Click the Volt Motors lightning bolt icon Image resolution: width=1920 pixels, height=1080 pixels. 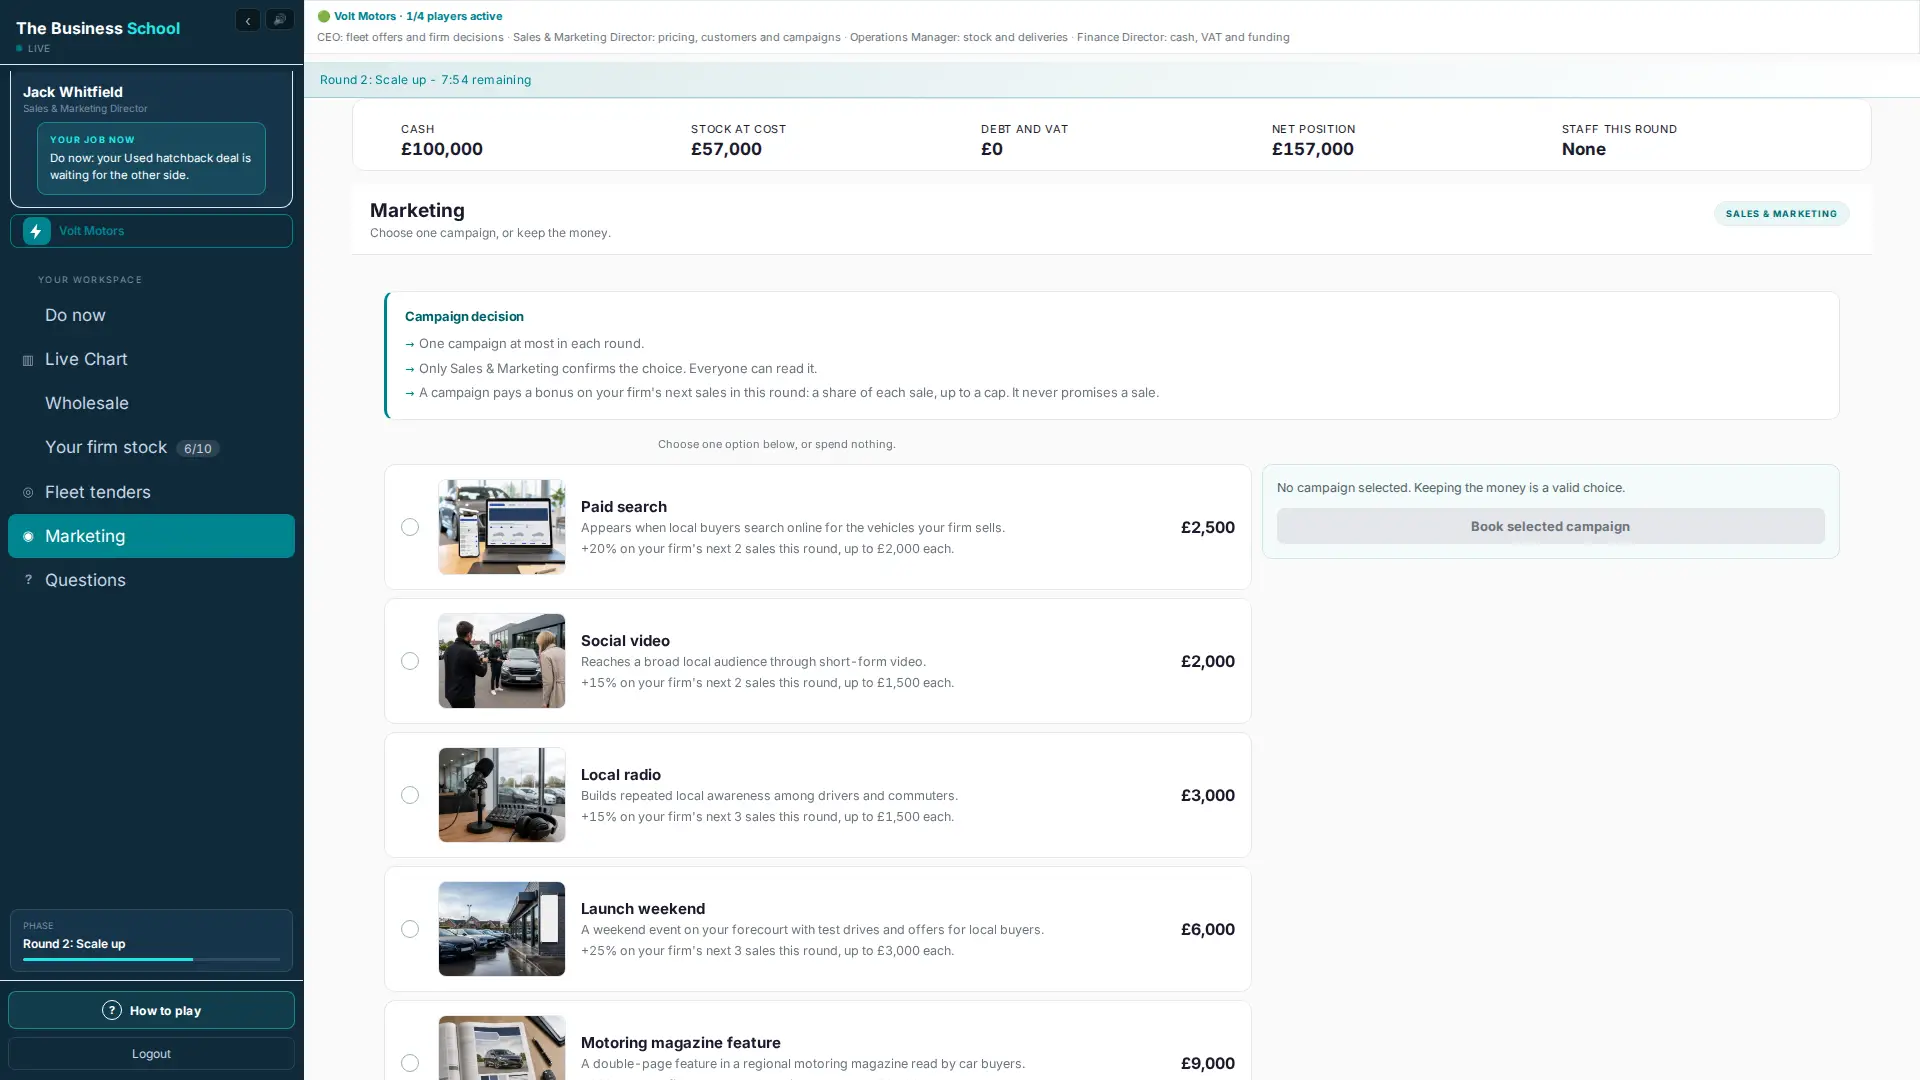[x=37, y=231]
